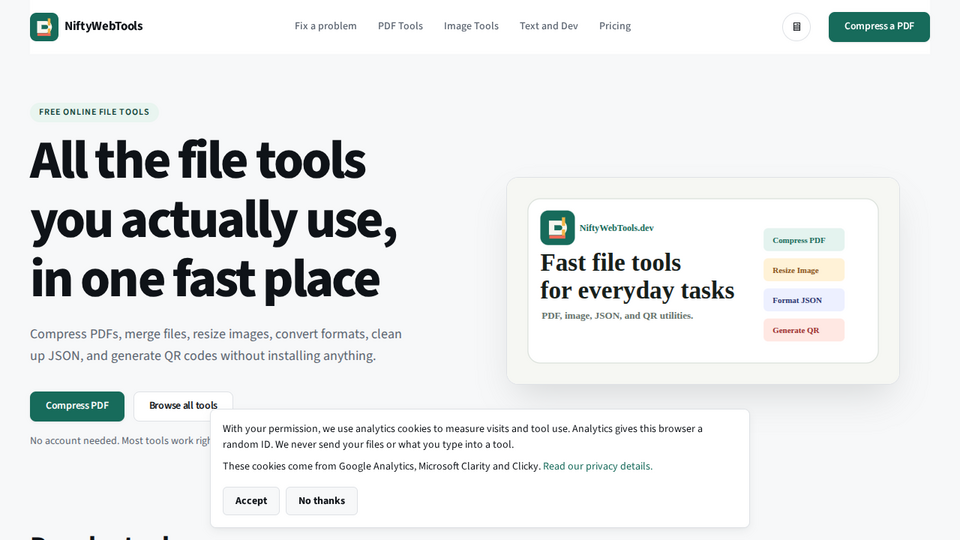This screenshot has height=540, width=960.
Task: Click the Compress a PDF header button
Action: pyautogui.click(x=879, y=27)
